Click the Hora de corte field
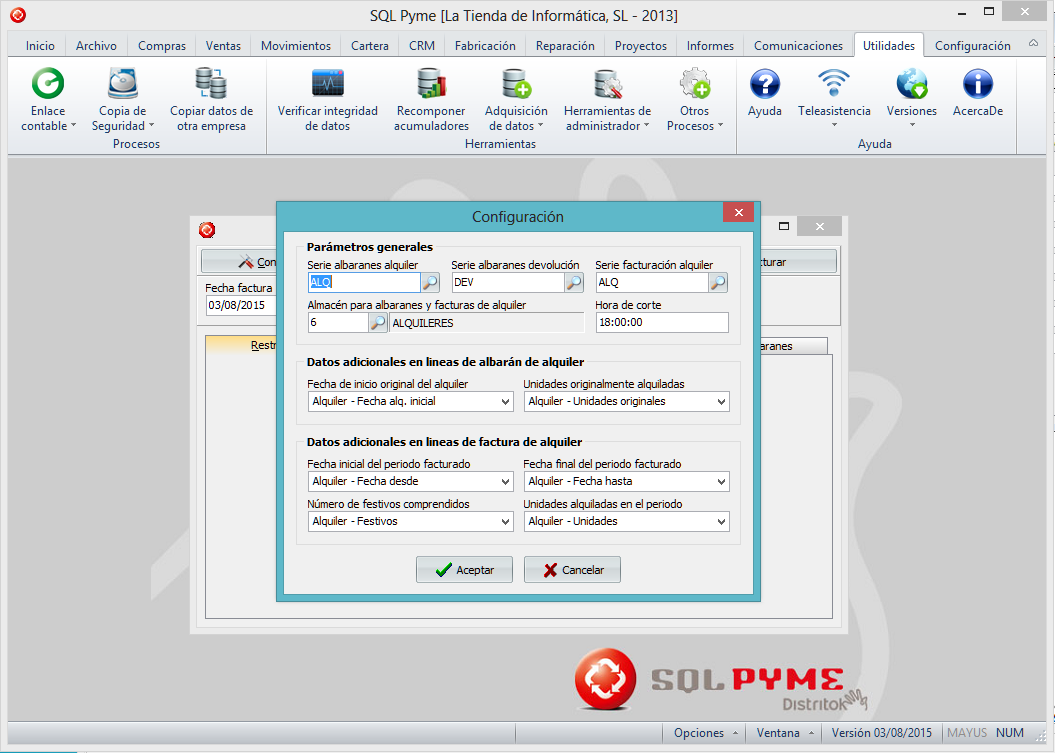 (661, 323)
